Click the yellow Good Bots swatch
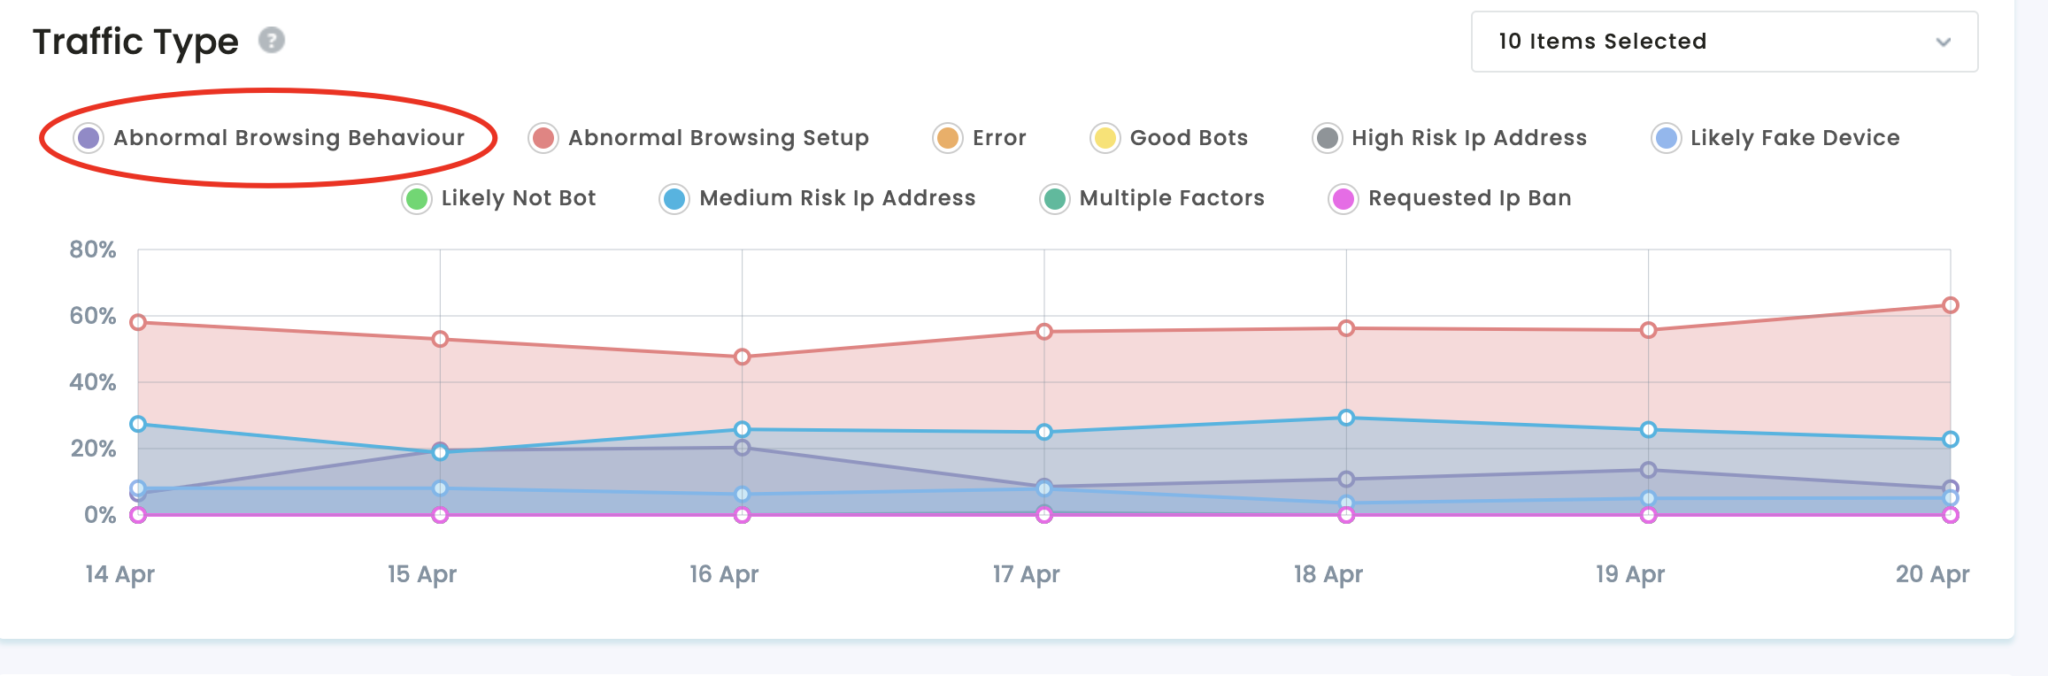Image resolution: width=2048 pixels, height=676 pixels. [x=1104, y=138]
